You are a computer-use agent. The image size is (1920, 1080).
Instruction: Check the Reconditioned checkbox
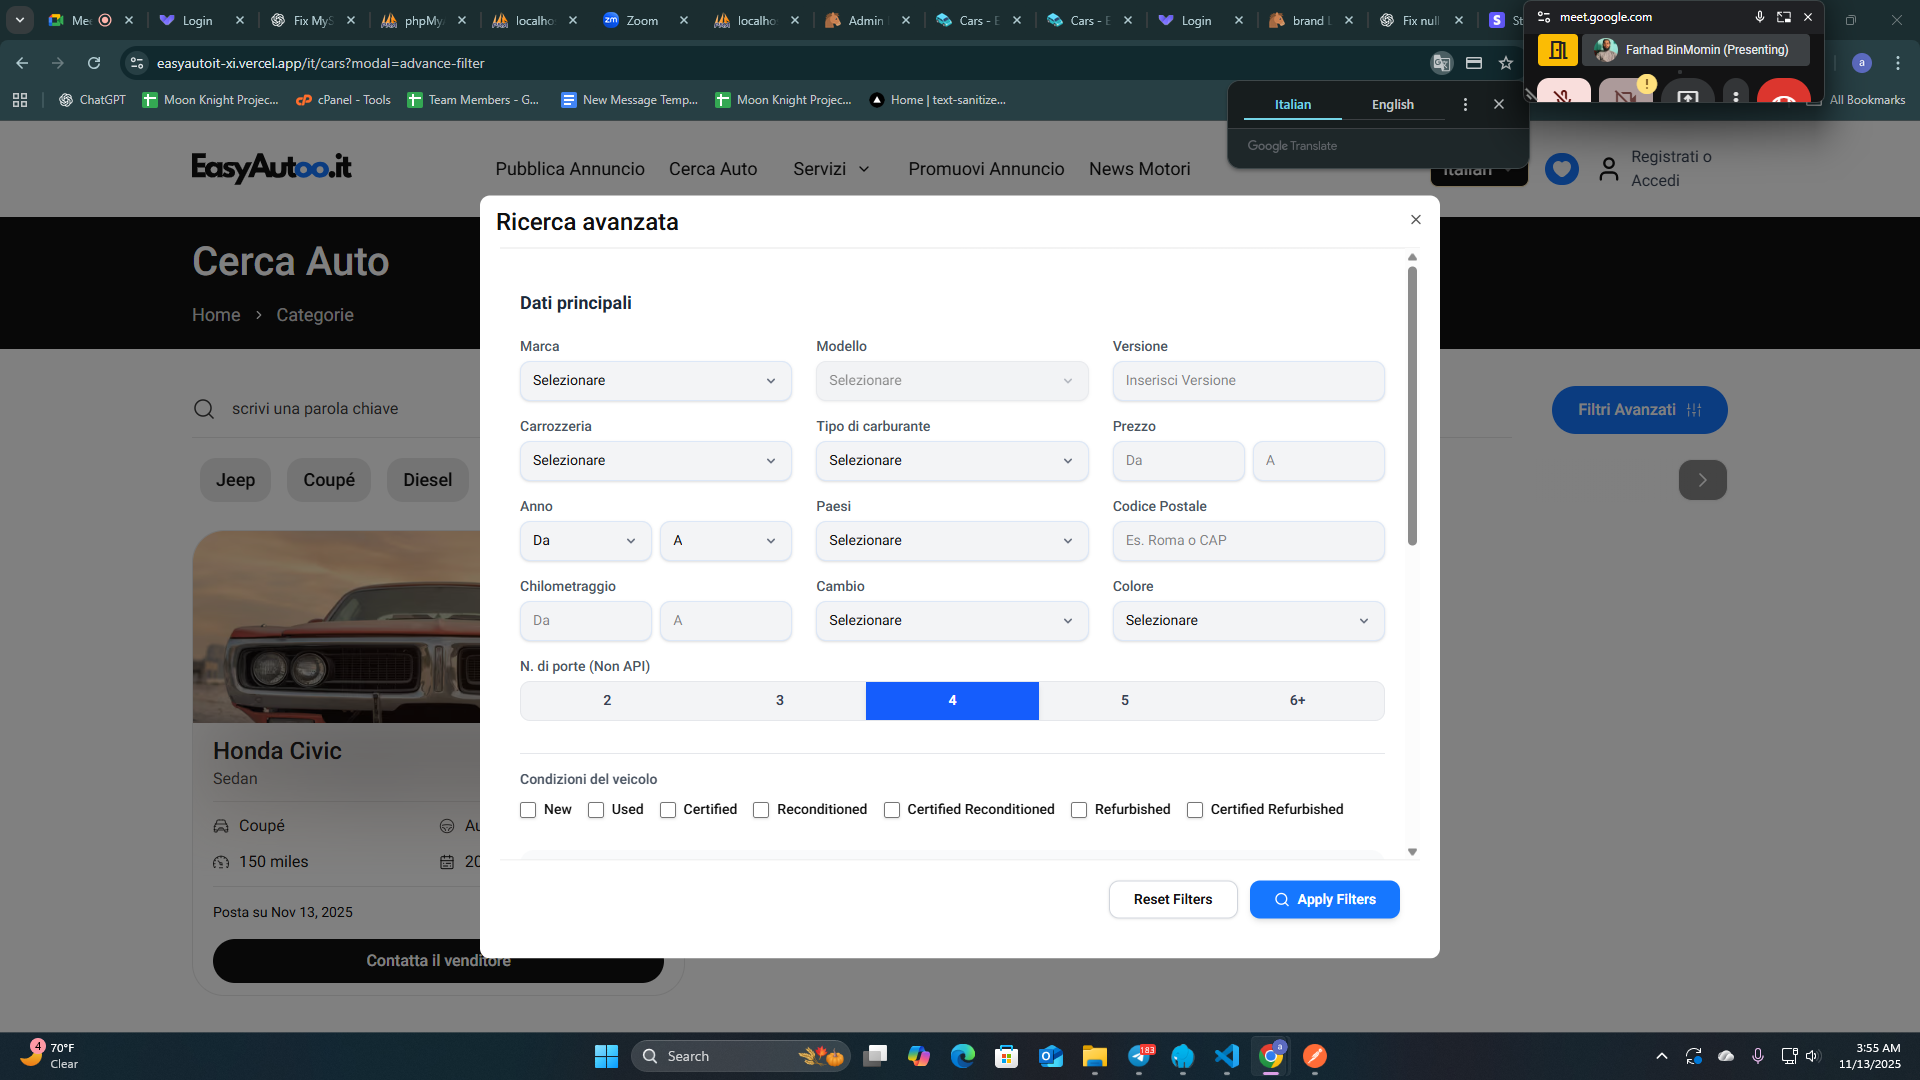(761, 810)
